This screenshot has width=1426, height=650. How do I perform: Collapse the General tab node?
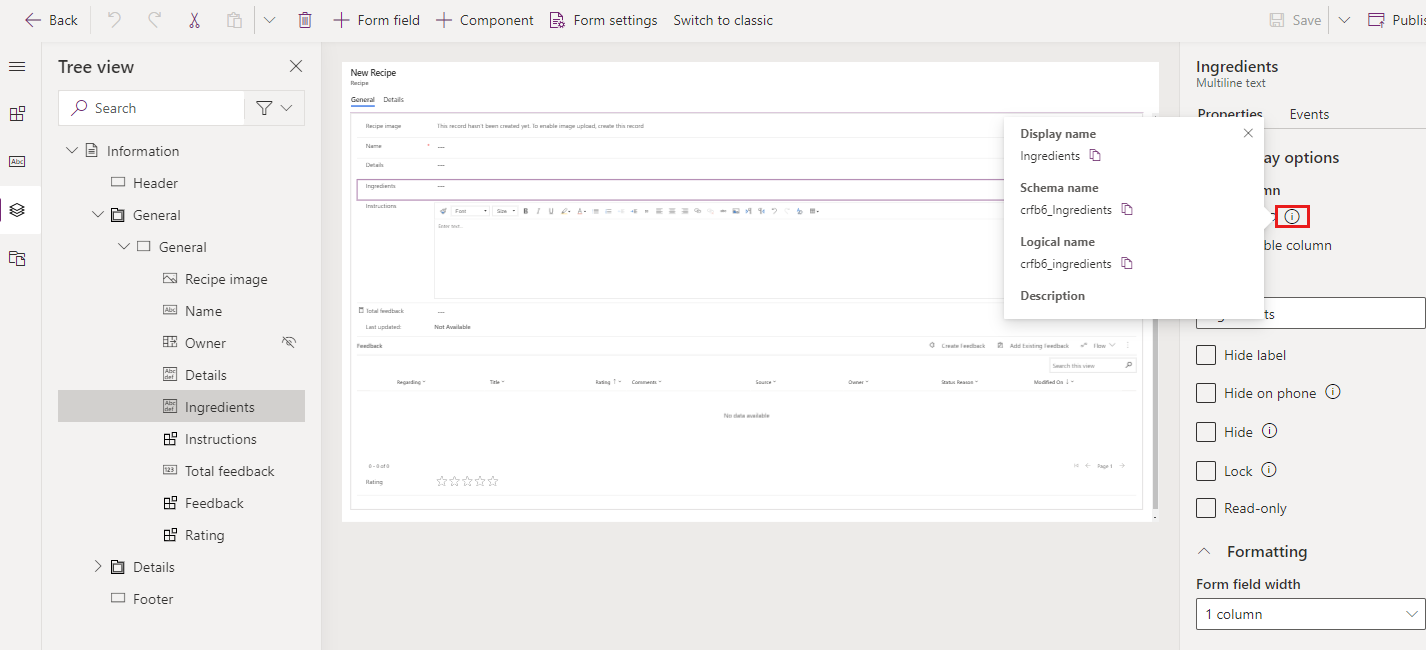pyautogui.click(x=97, y=215)
